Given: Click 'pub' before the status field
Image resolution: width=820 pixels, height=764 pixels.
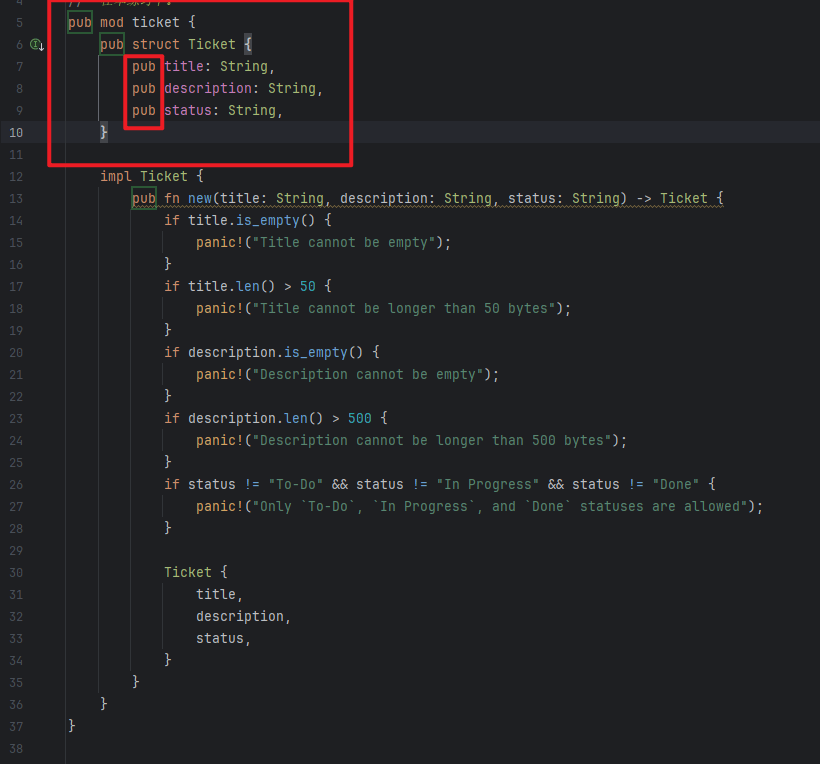Looking at the screenshot, I should tap(144, 110).
